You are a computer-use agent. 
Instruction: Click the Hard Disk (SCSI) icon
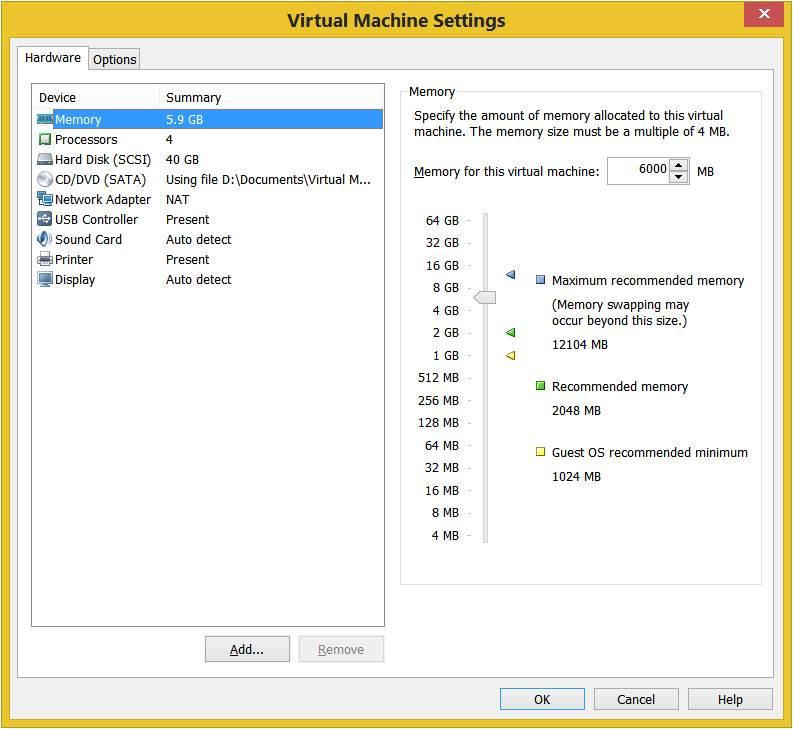[x=45, y=159]
